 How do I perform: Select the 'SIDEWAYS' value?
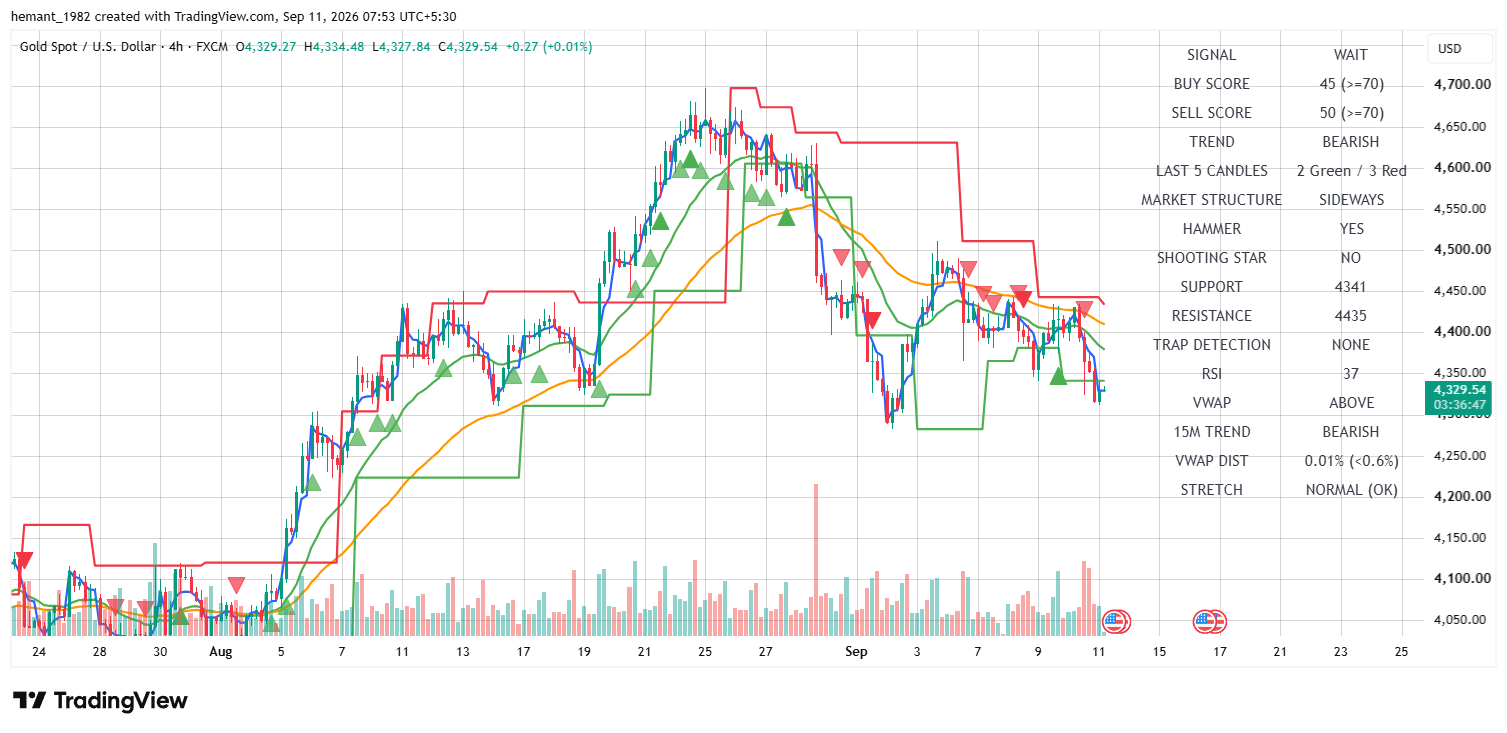tap(1351, 200)
